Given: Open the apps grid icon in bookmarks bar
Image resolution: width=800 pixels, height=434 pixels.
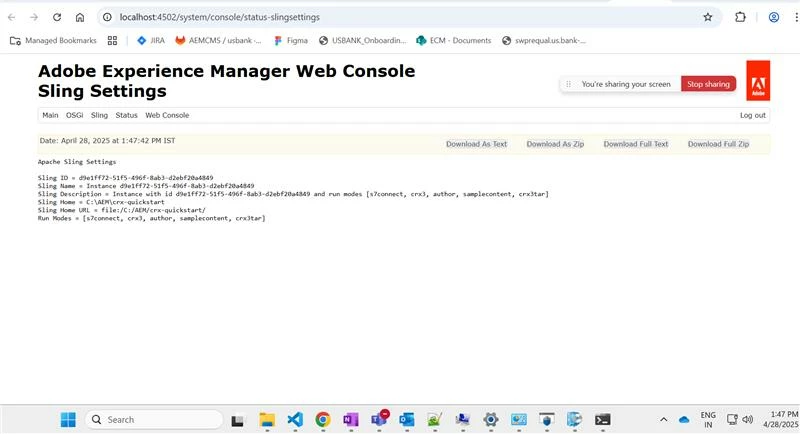Looking at the screenshot, I should 112,40.
